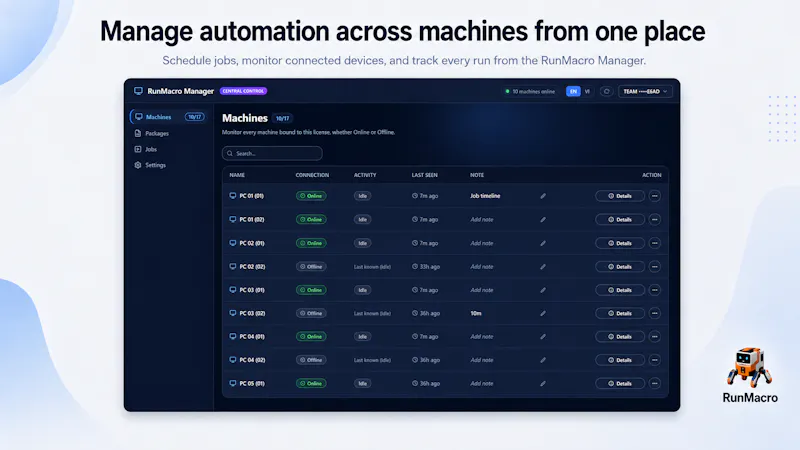Screen dimensions: 800x450
Task: Edit note pencil for PC 01 (01)
Action: pos(543,196)
